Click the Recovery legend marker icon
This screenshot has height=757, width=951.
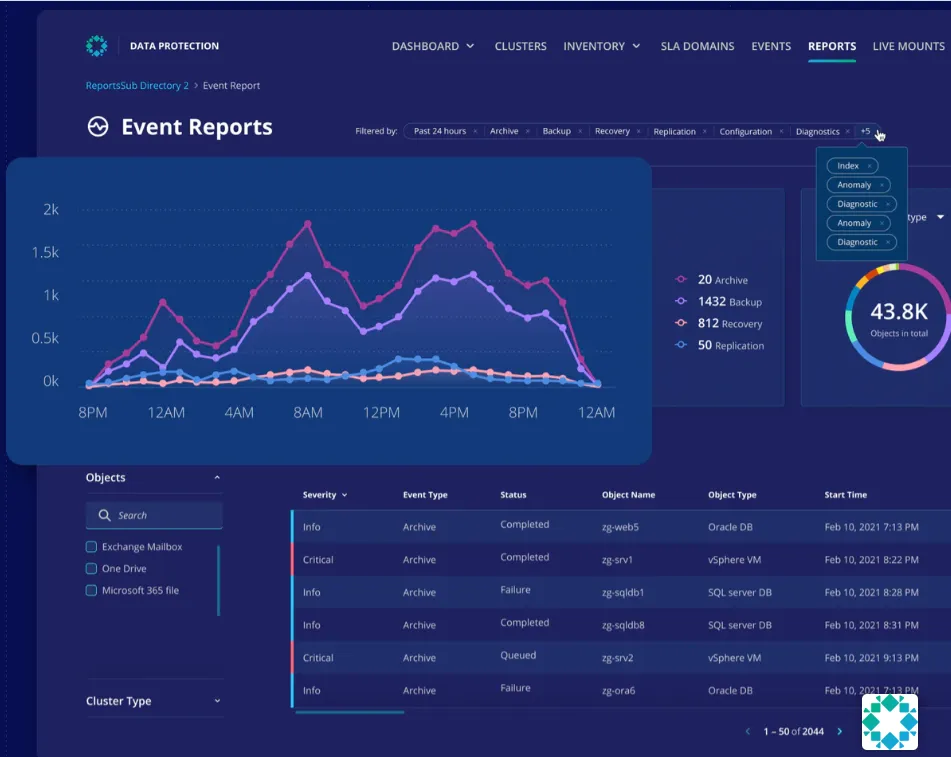tap(681, 323)
